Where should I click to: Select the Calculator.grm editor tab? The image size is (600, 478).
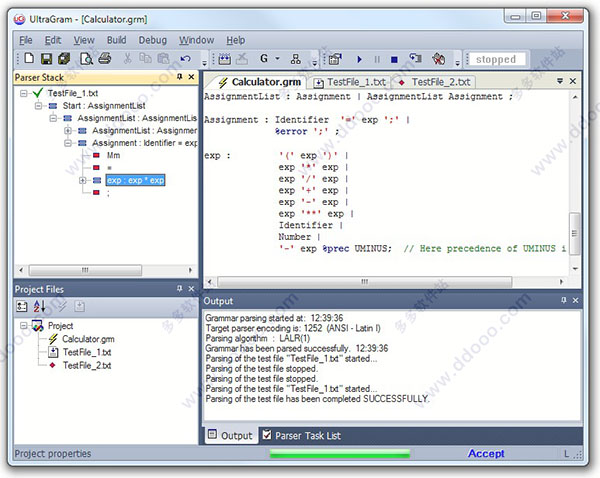point(260,82)
